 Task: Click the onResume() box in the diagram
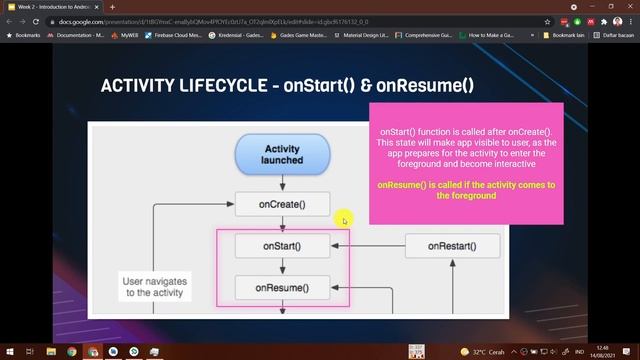click(x=282, y=288)
